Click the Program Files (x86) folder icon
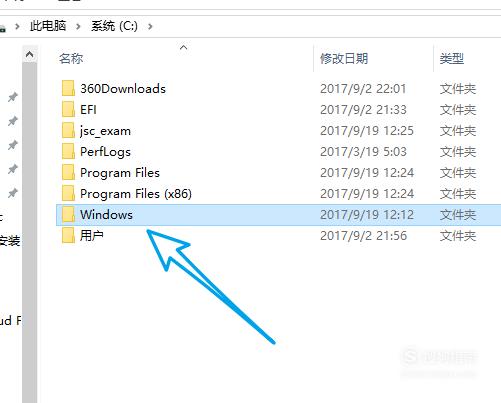501x403 pixels. click(x=68, y=194)
